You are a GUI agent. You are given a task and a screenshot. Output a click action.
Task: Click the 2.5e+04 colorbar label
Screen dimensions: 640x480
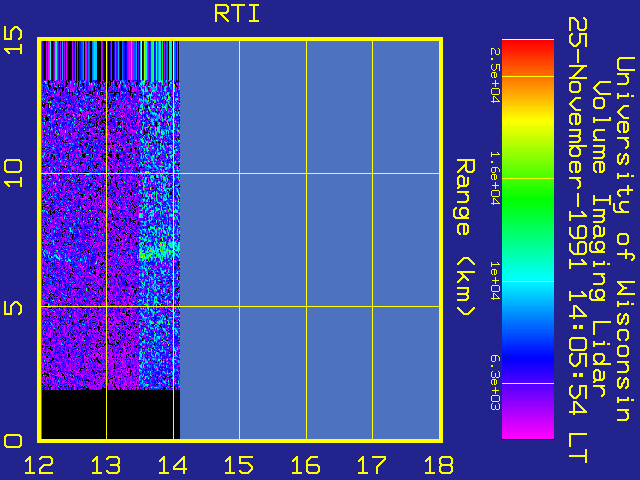(495, 76)
